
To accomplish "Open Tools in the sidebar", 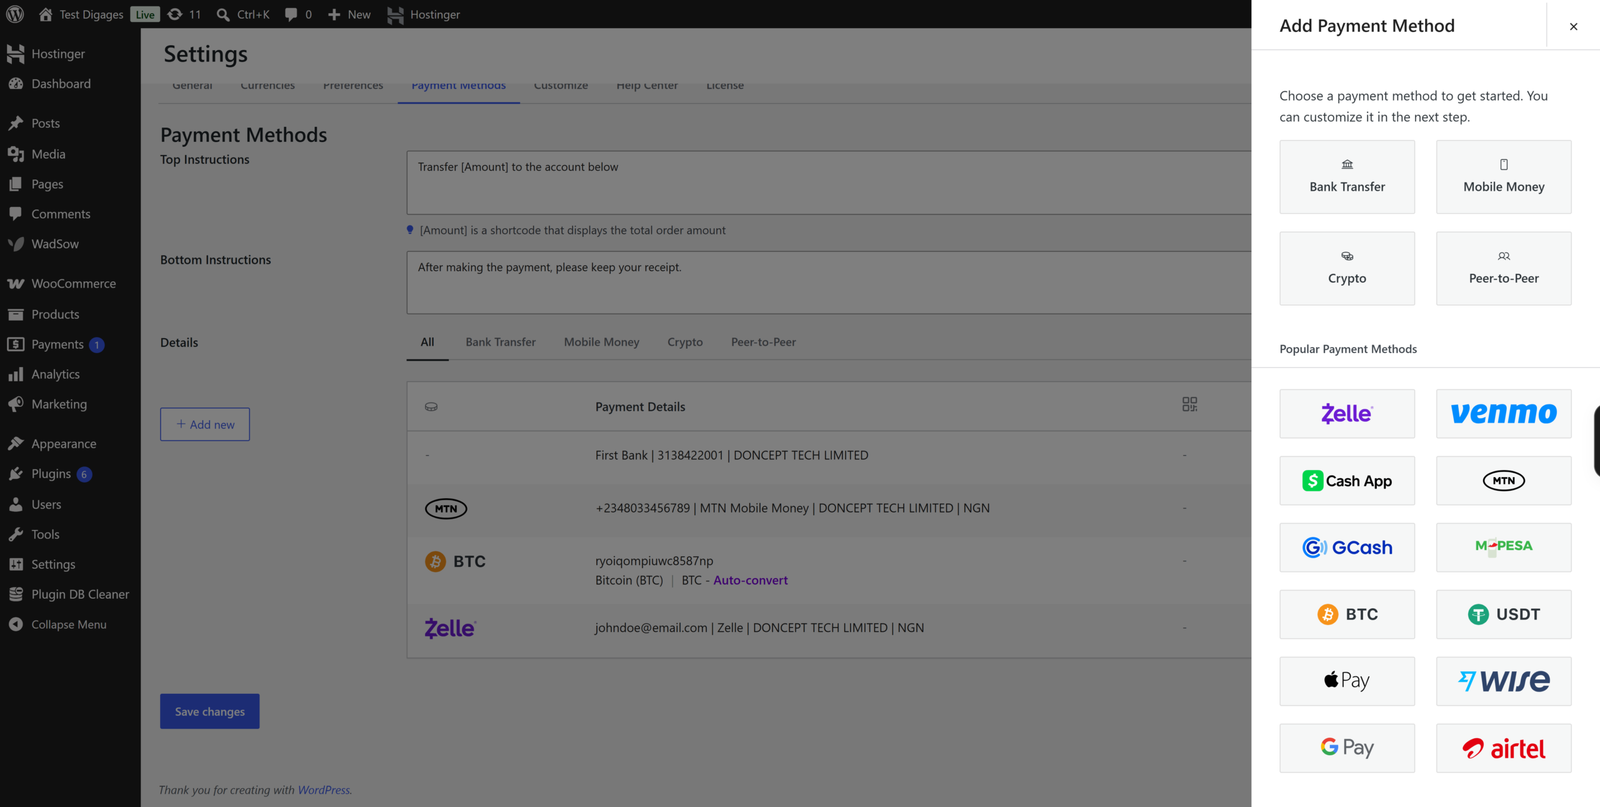I will pos(70,534).
